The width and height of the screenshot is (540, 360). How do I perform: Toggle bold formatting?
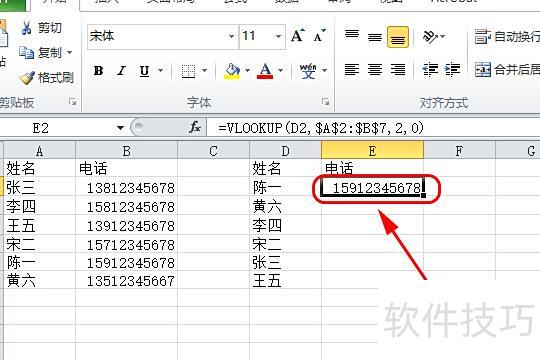98,71
